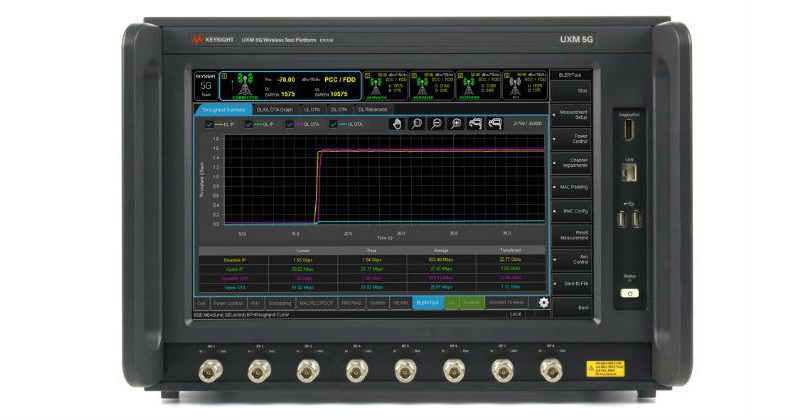Open the MAC/RLC/PDCP function tab
This screenshot has height=420, width=800.
[316, 303]
